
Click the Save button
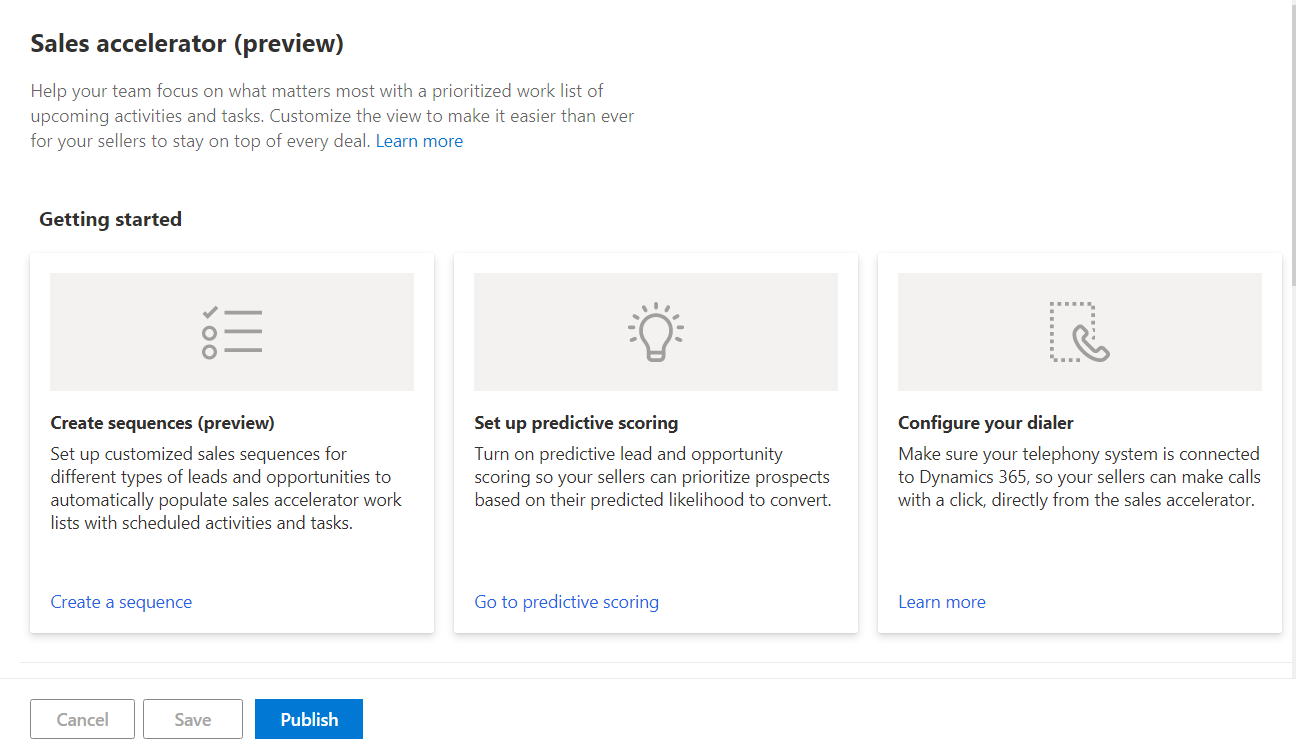click(x=192, y=718)
